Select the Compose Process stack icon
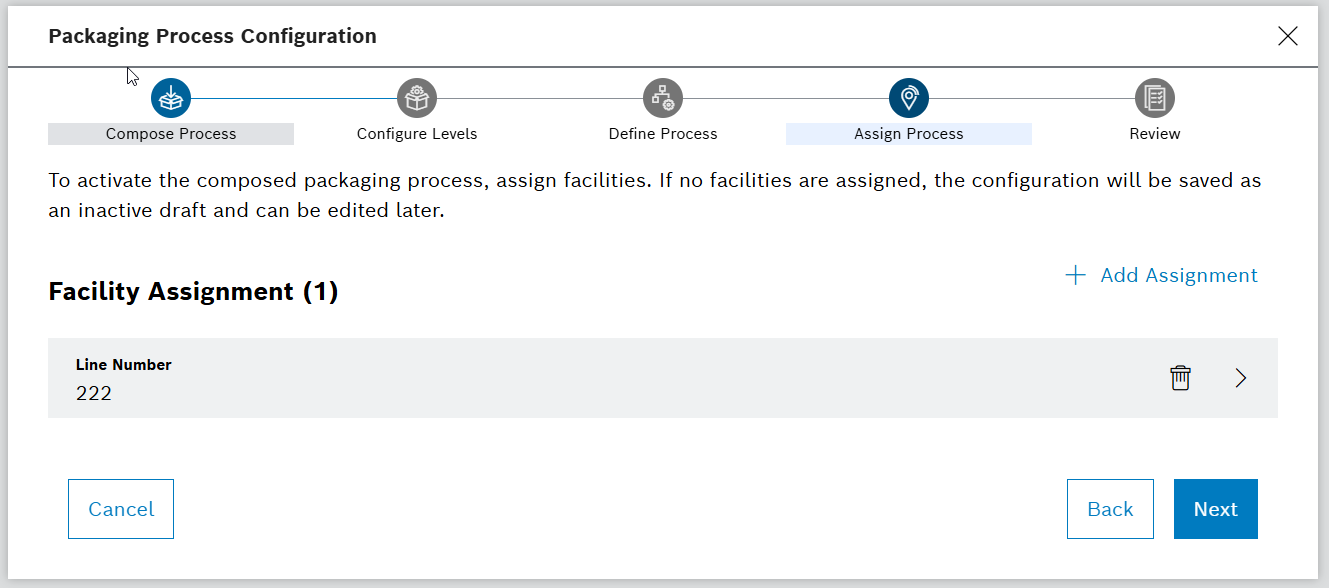This screenshot has height=588, width=1329. (170, 97)
